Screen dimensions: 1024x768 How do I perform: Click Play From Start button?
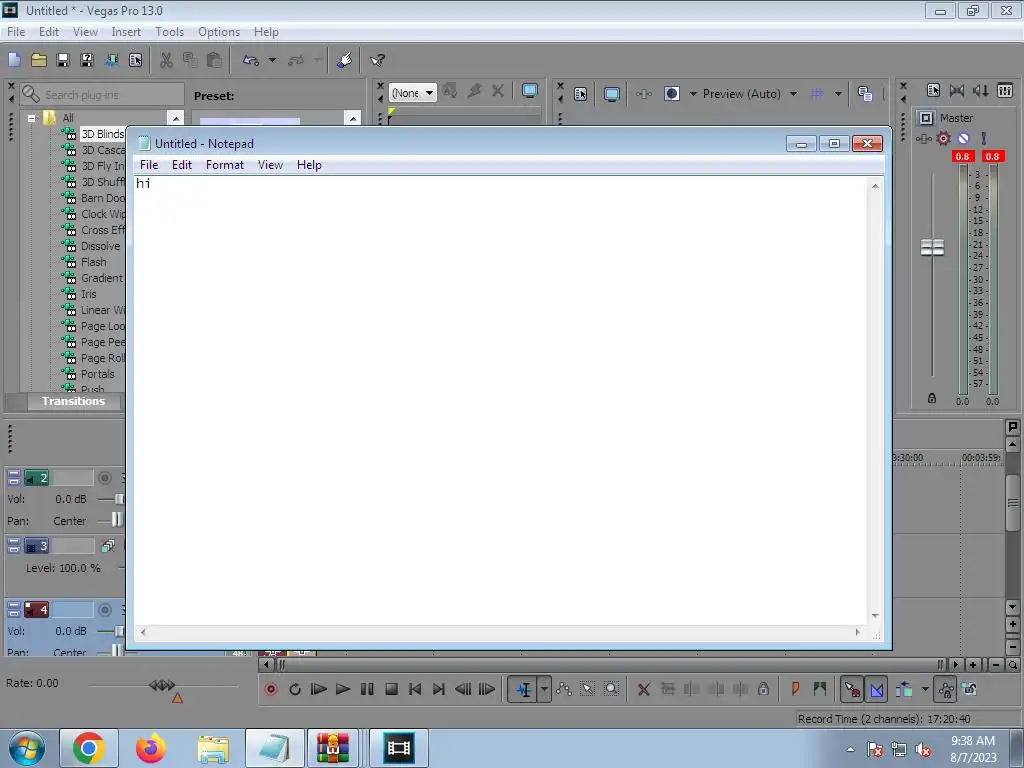tap(319, 689)
